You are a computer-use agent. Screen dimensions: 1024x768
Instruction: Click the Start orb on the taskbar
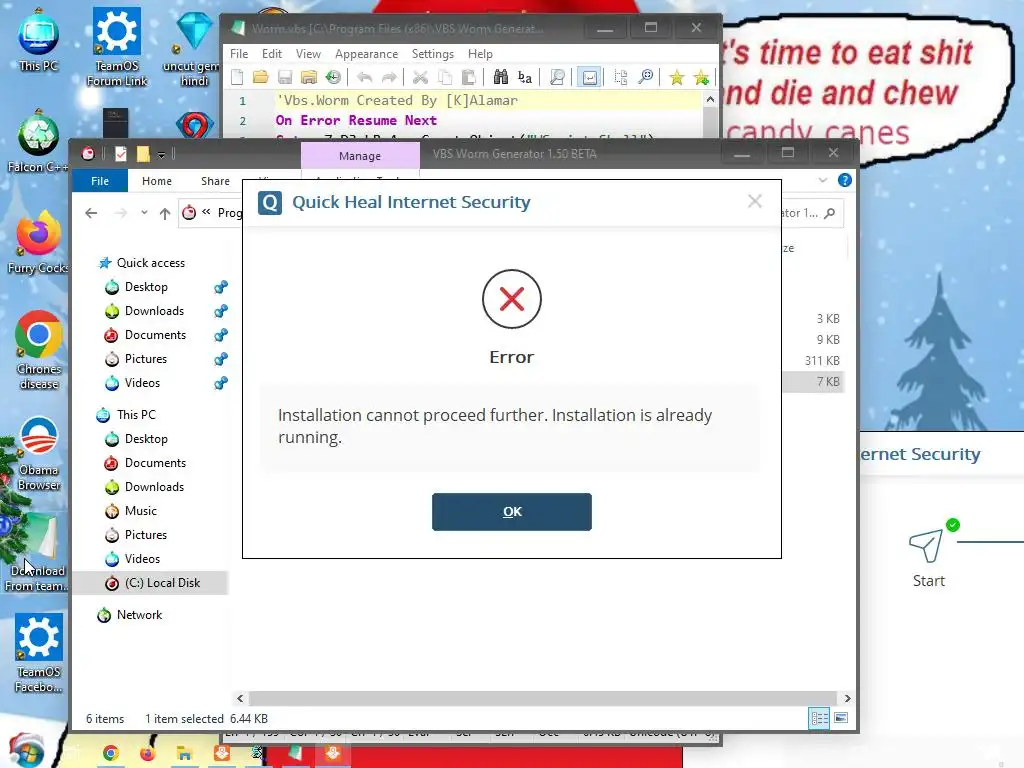coord(26,751)
